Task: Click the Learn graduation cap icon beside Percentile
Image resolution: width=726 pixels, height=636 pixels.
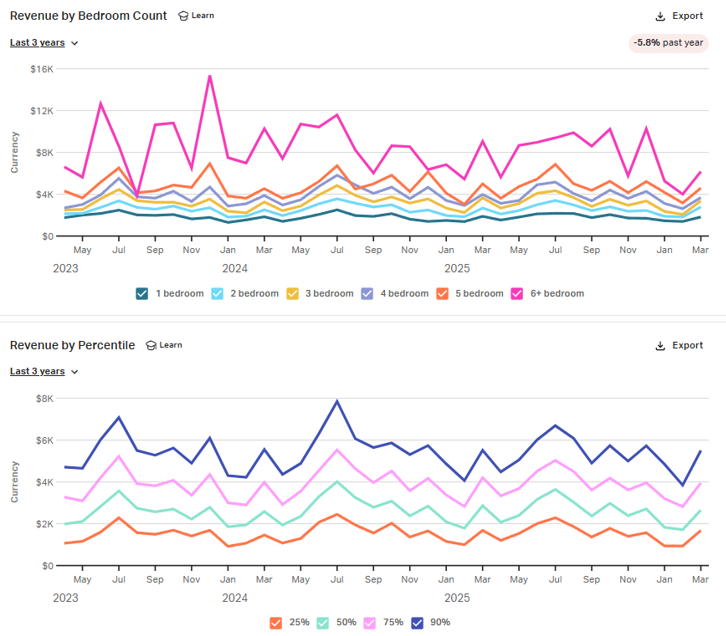Action: [151, 346]
